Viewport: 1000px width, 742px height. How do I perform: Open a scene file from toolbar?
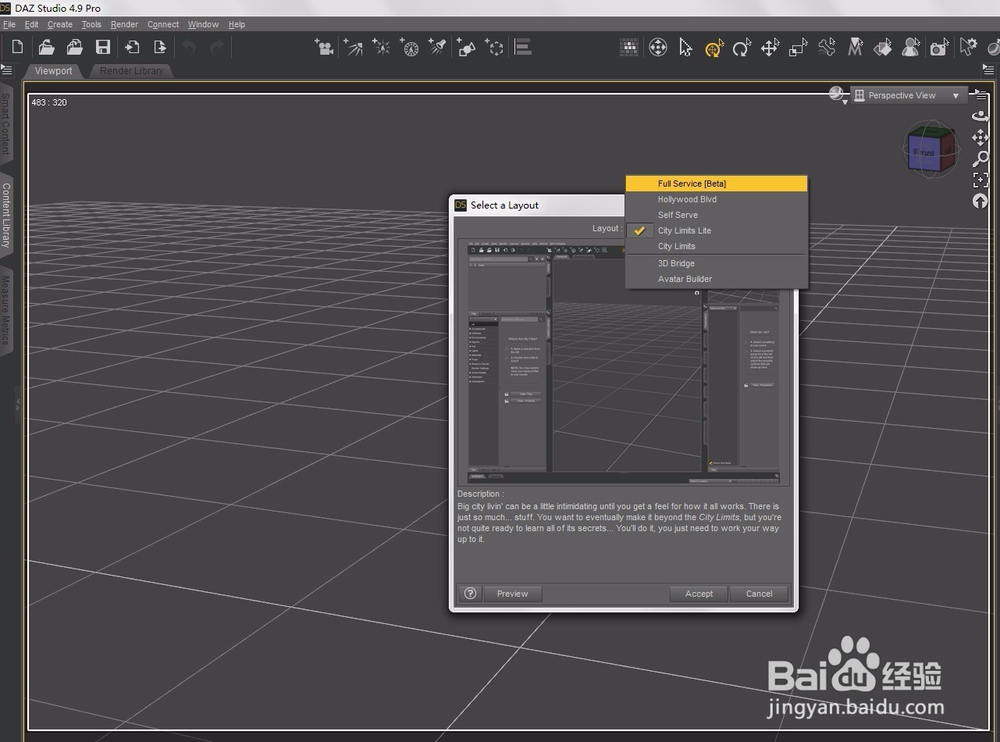(x=46, y=47)
